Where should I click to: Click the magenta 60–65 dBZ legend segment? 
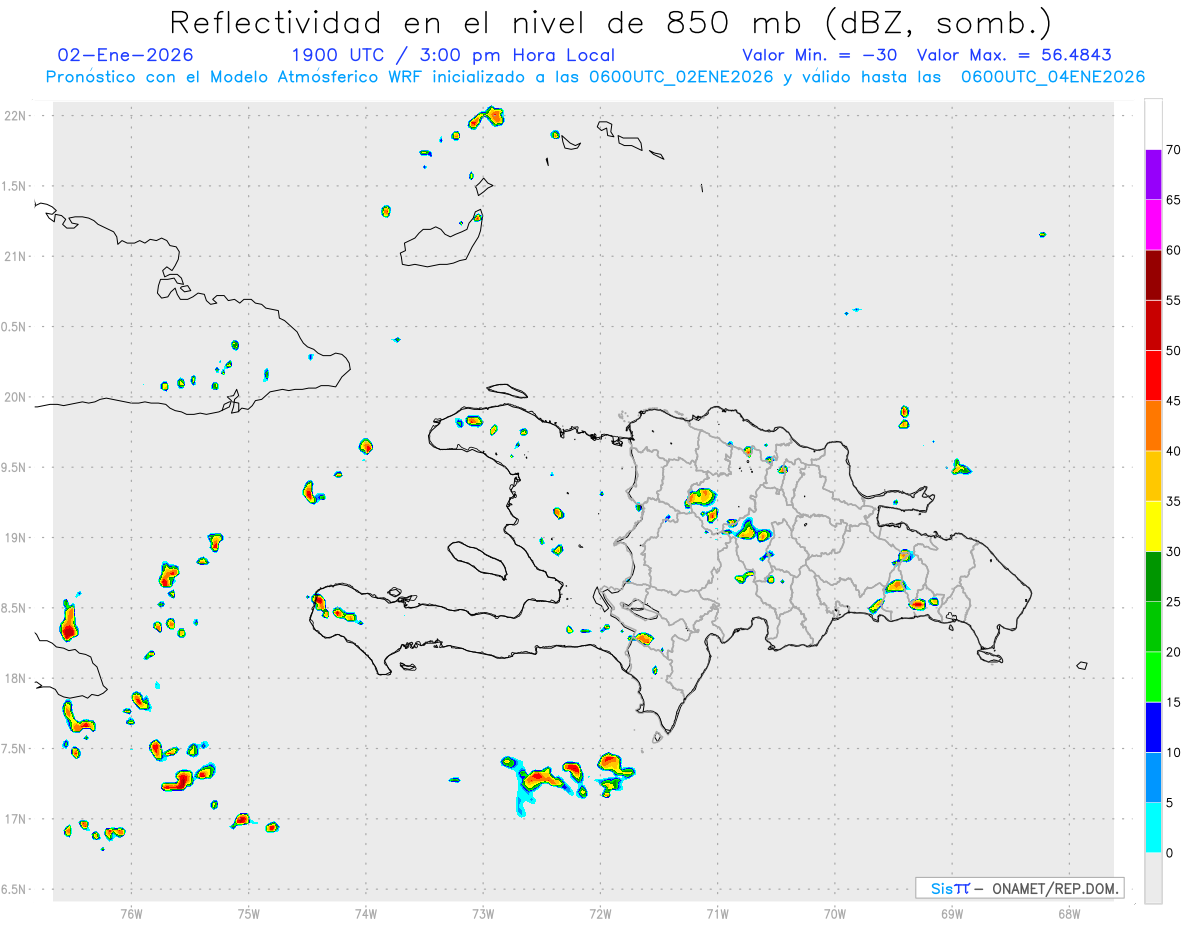[x=1153, y=224]
